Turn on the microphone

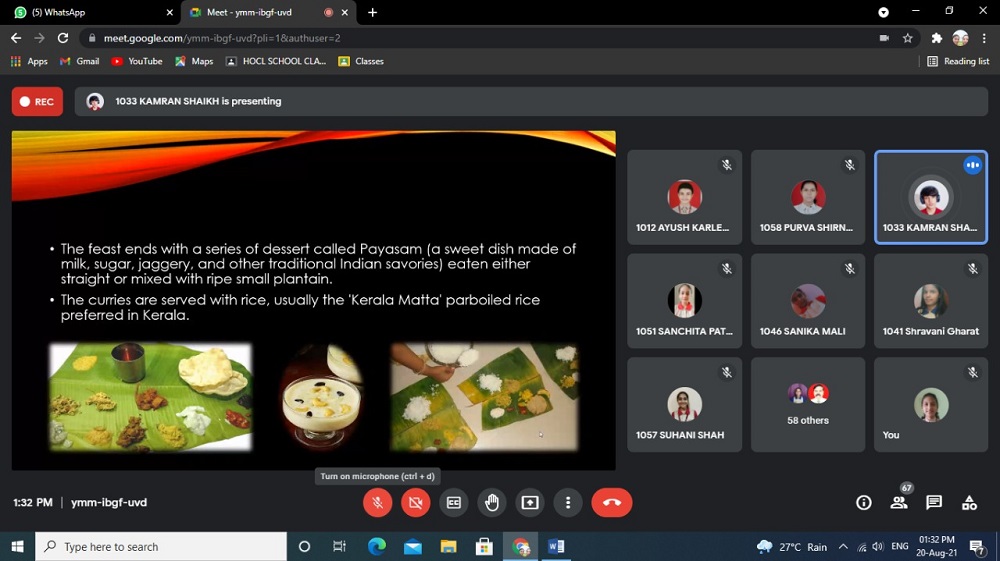click(377, 502)
